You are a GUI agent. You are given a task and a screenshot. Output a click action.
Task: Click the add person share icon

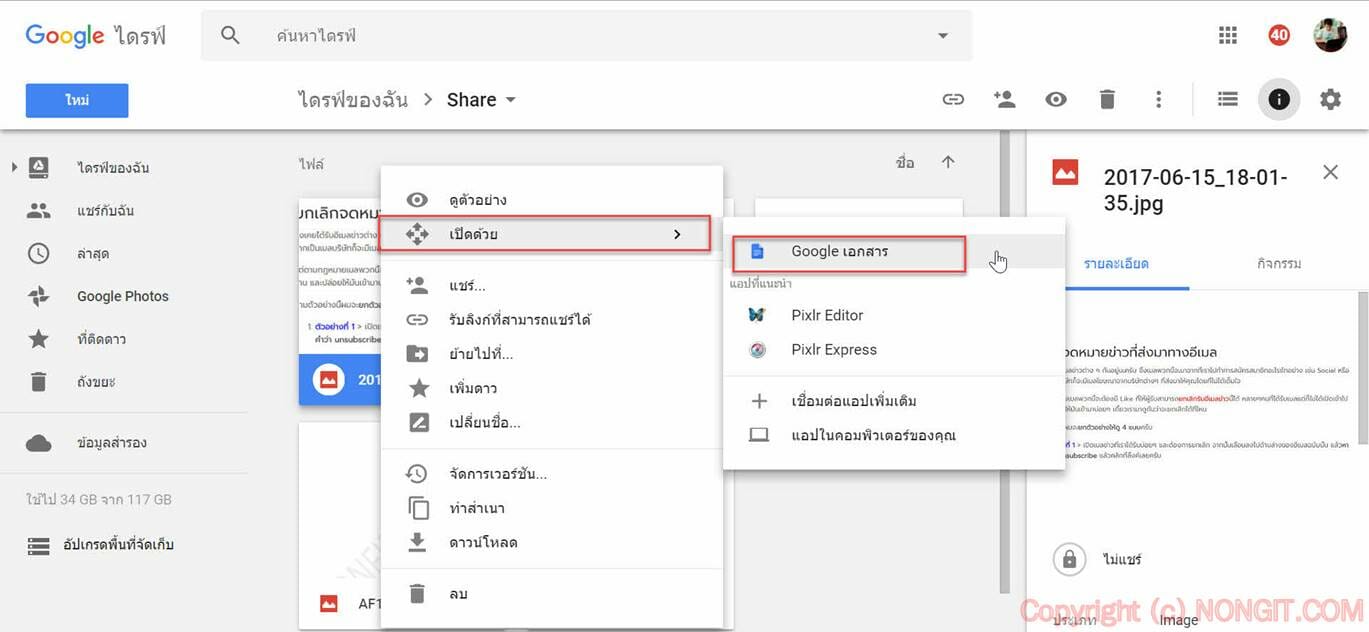click(x=1004, y=99)
